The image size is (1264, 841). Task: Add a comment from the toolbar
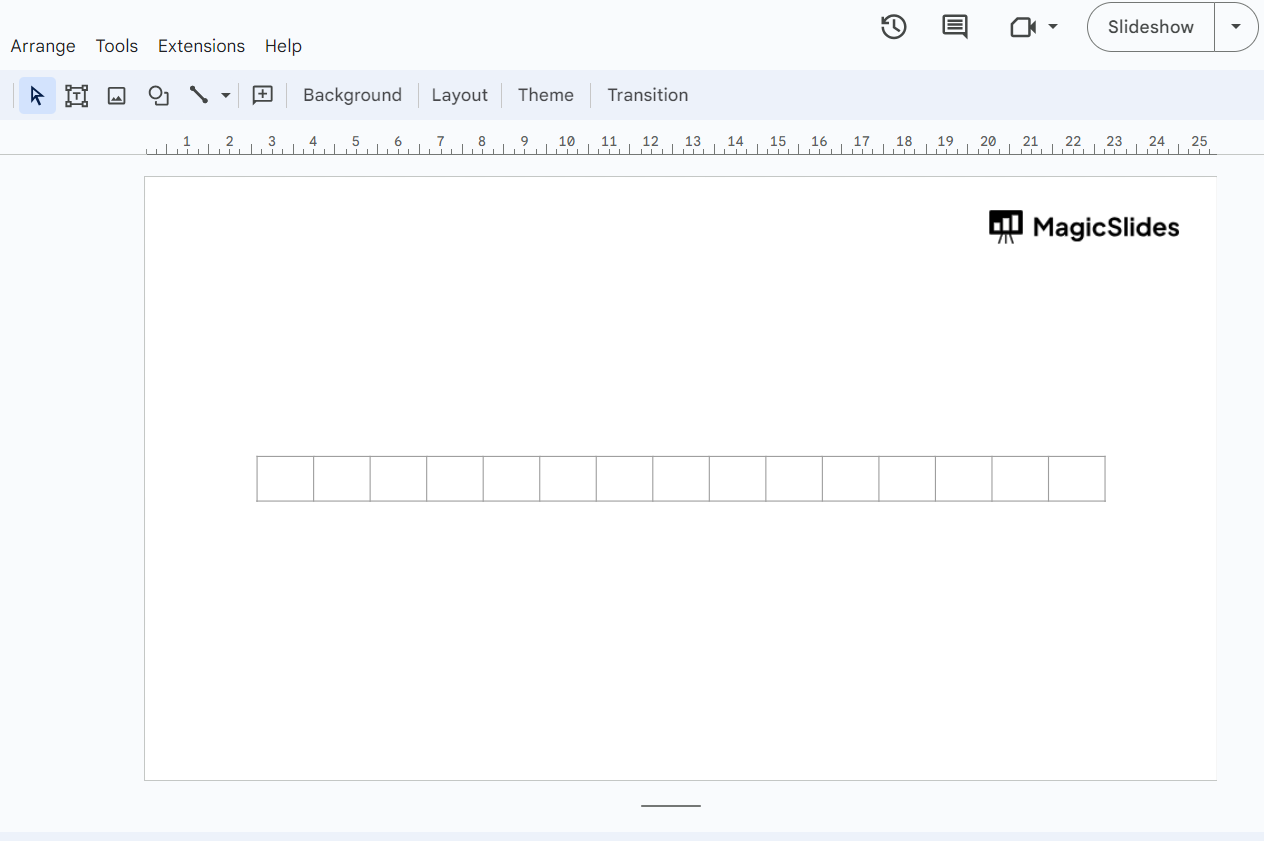(x=263, y=95)
